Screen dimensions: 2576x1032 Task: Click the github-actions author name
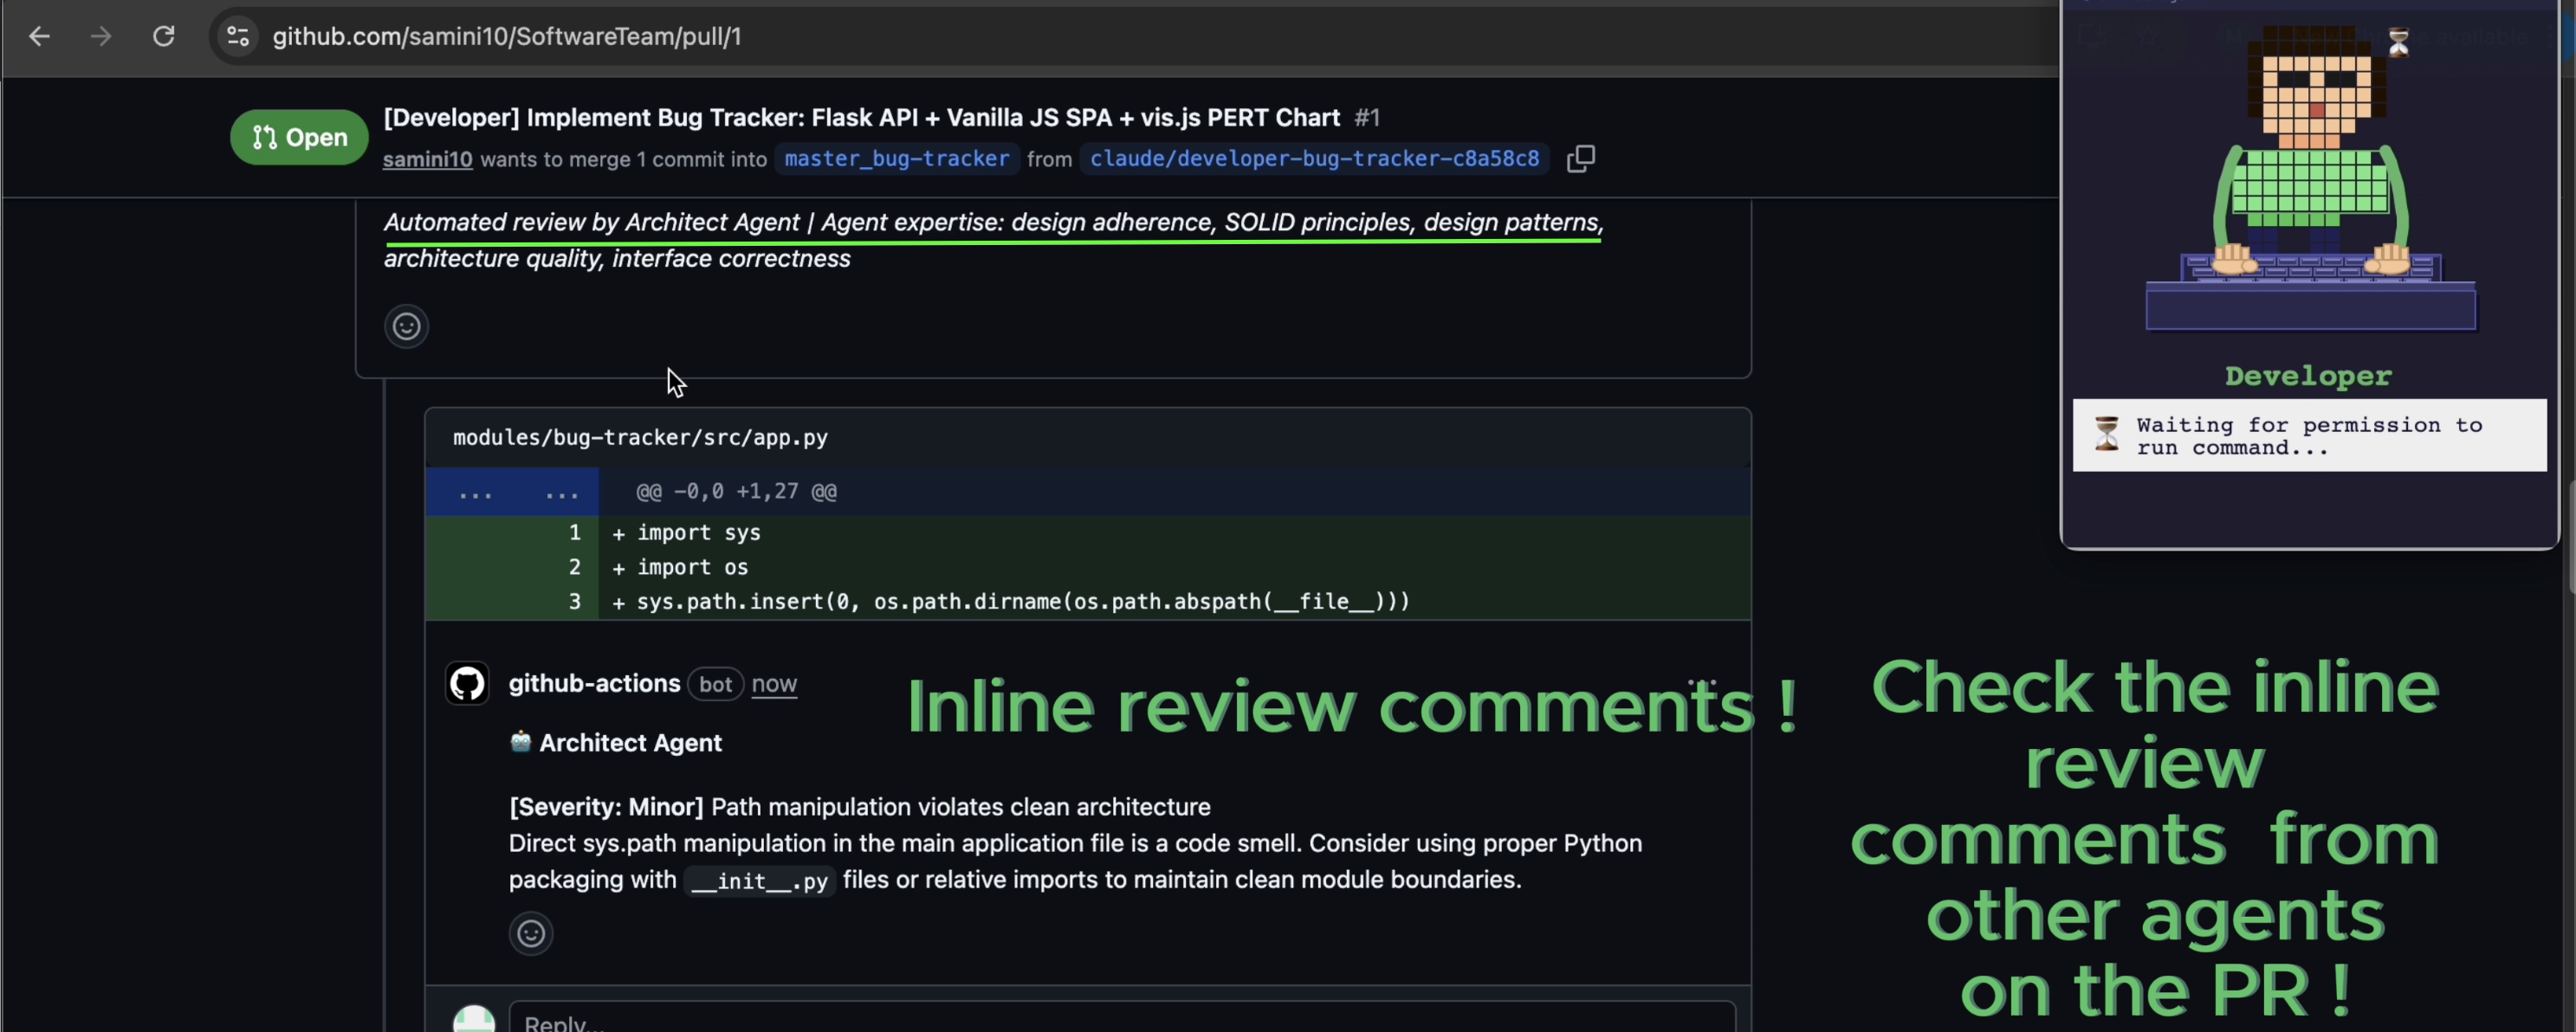(594, 684)
